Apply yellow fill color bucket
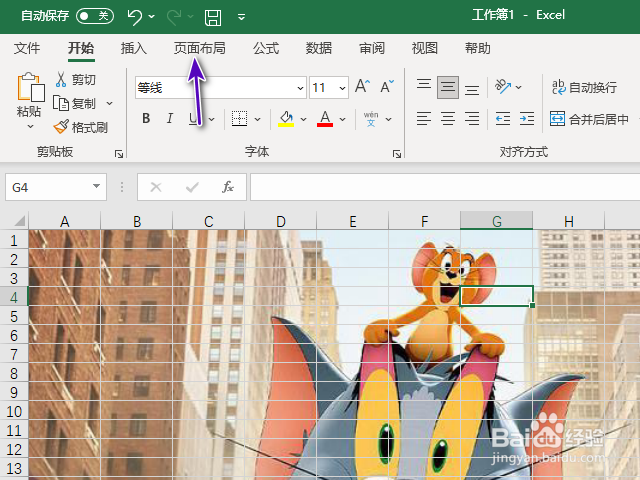Image resolution: width=640 pixels, height=480 pixels. pos(286,119)
